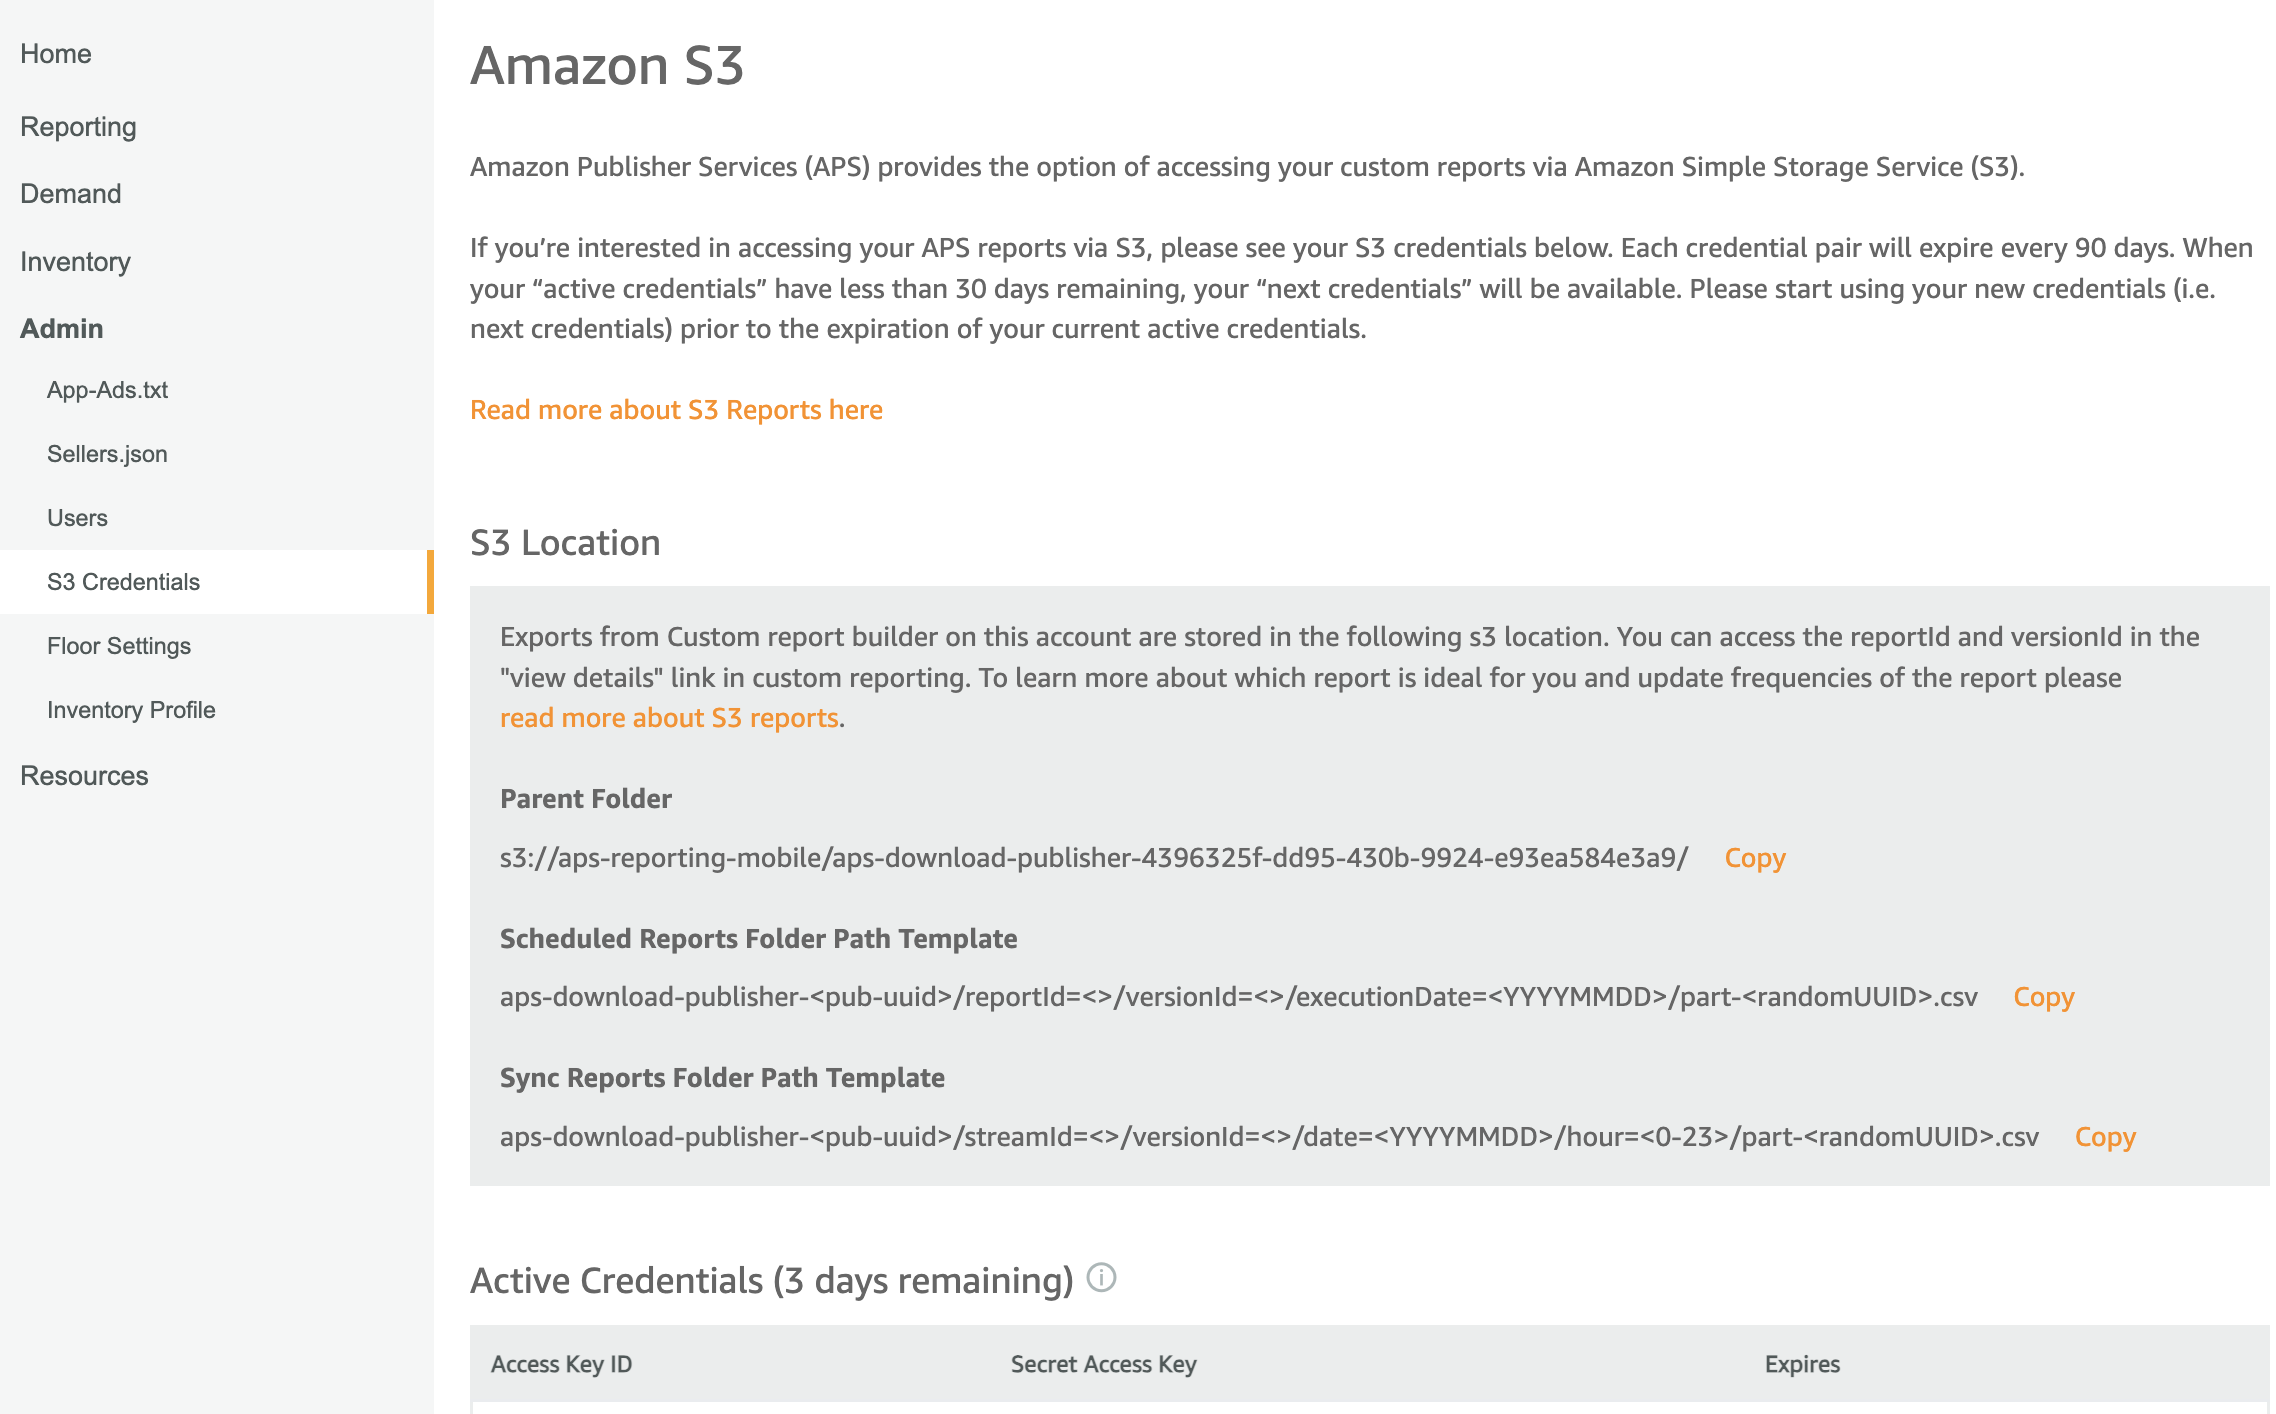Click the Access Key ID column header

tap(562, 1364)
